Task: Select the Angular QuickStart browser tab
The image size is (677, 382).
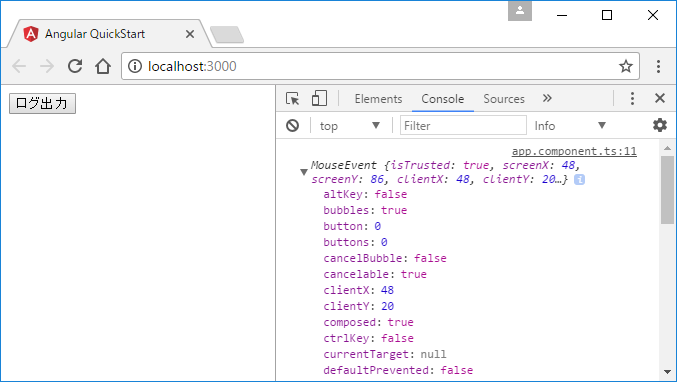Action: (x=108, y=34)
